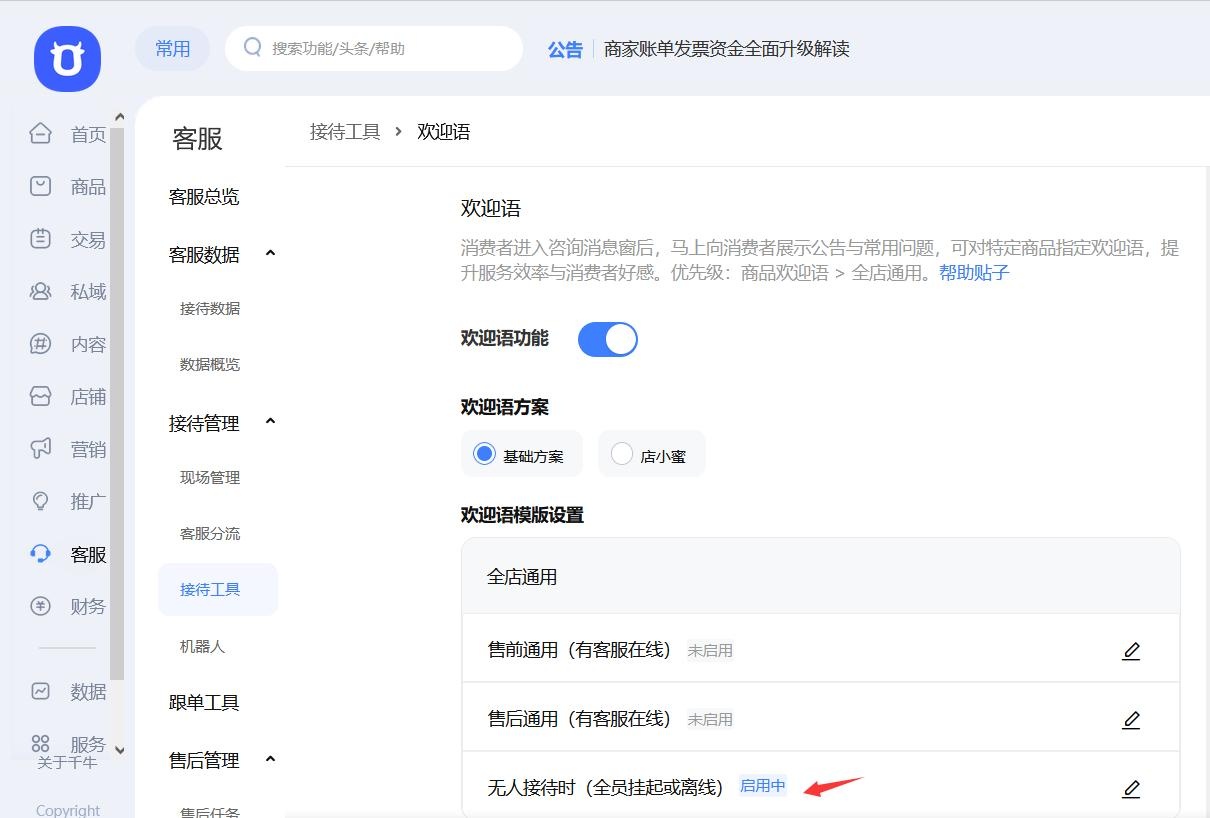Open the 内容 content hashtag icon

click(x=40, y=344)
